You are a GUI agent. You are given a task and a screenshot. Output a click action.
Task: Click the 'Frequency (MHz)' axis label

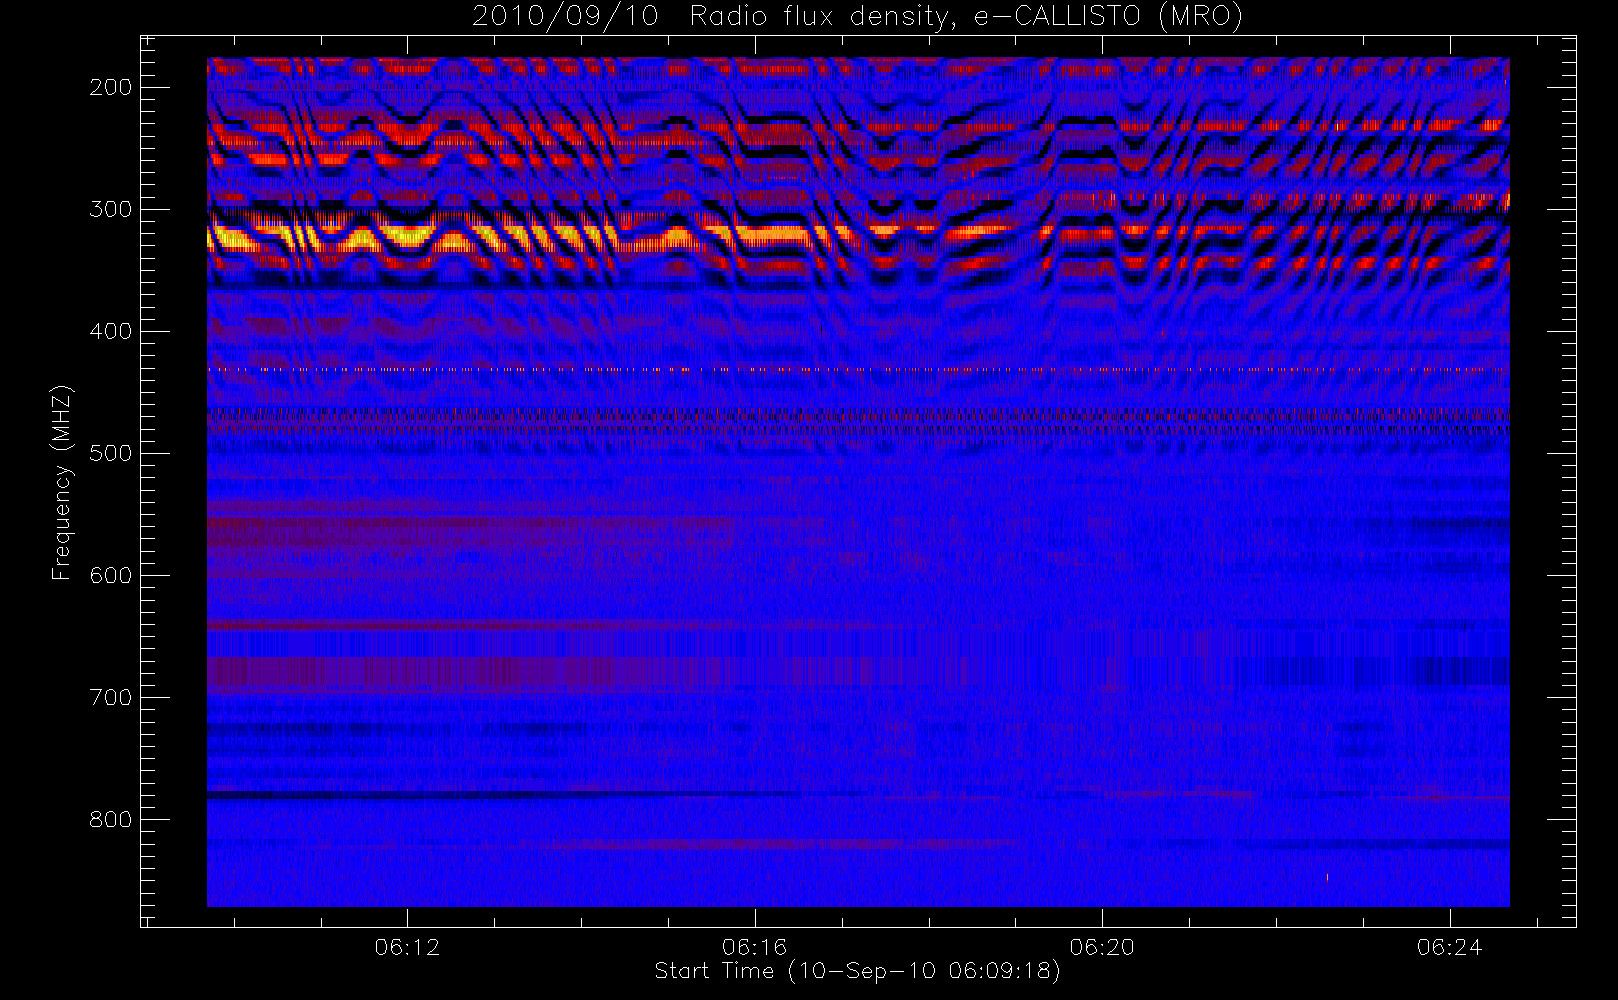62,482
